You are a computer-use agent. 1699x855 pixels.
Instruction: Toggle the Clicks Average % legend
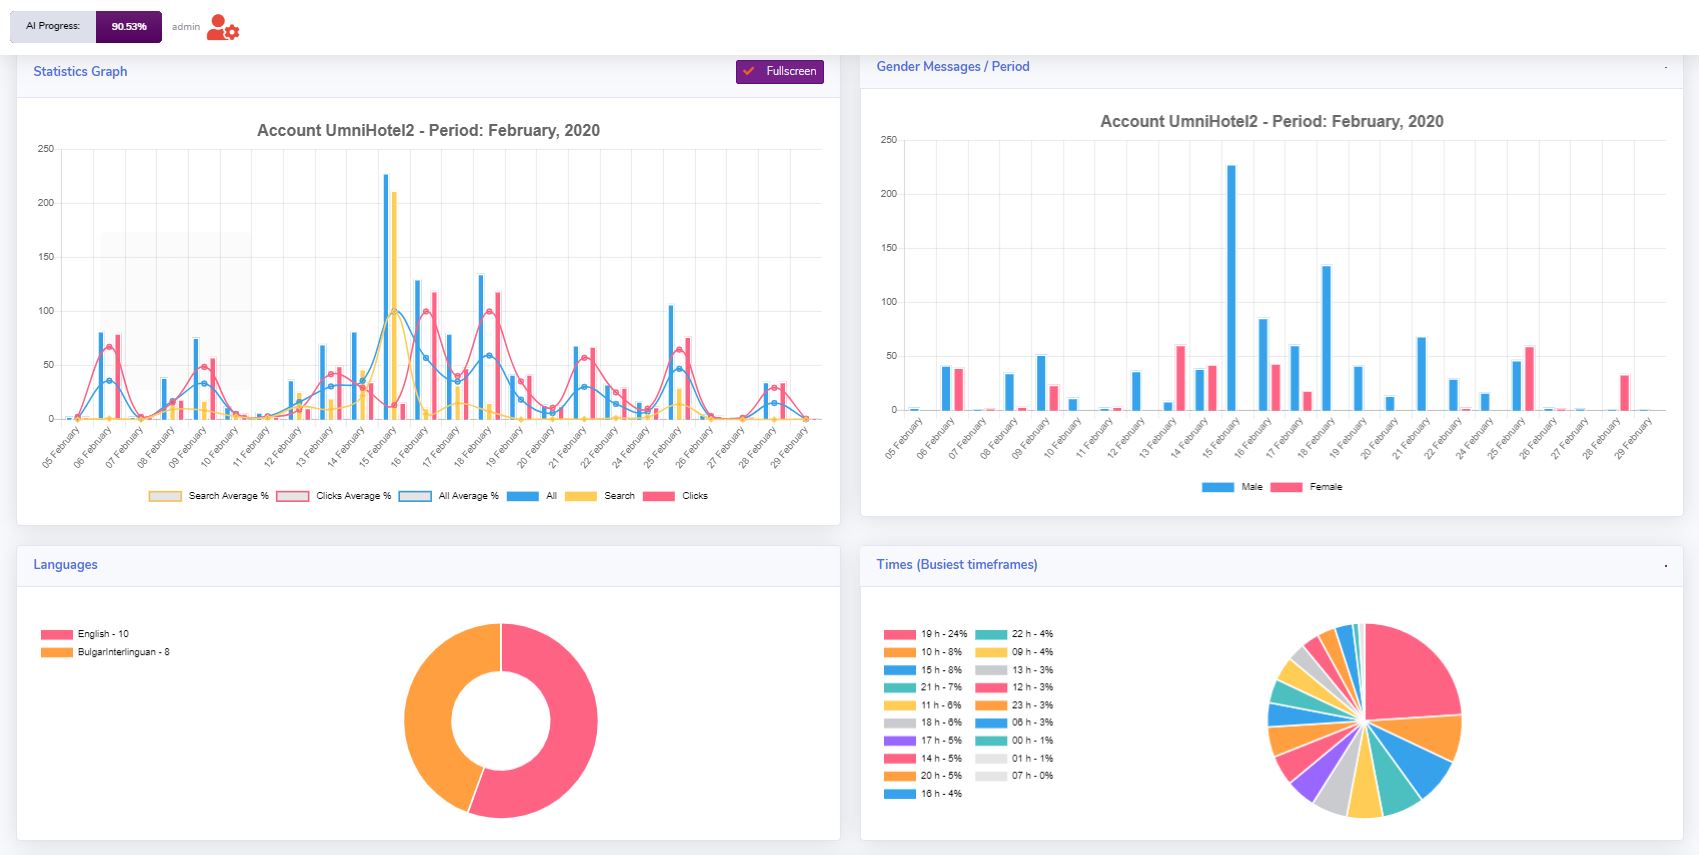334,496
